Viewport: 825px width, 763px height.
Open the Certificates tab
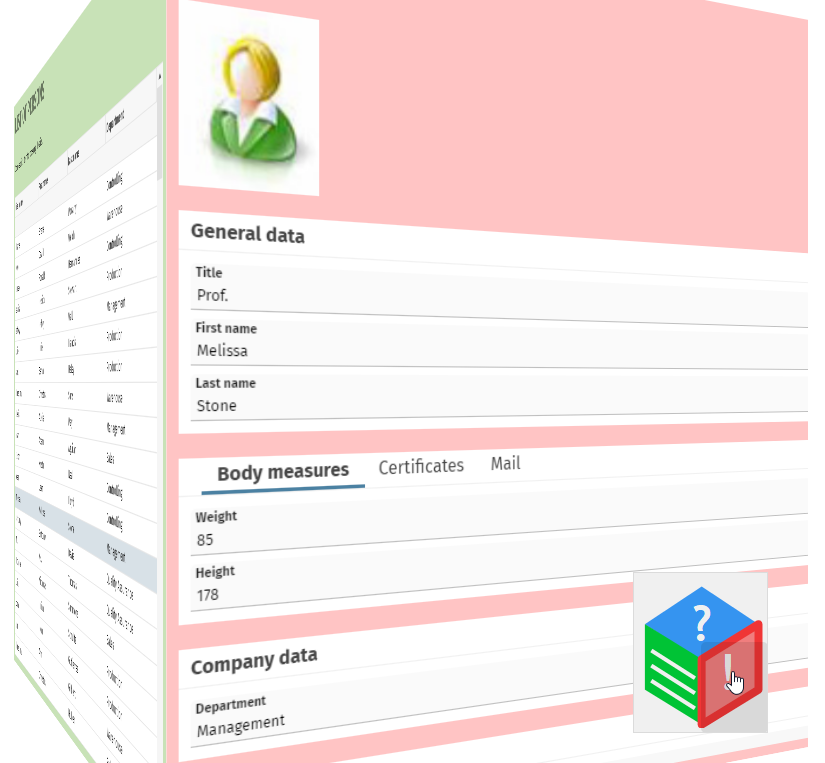coord(421,466)
